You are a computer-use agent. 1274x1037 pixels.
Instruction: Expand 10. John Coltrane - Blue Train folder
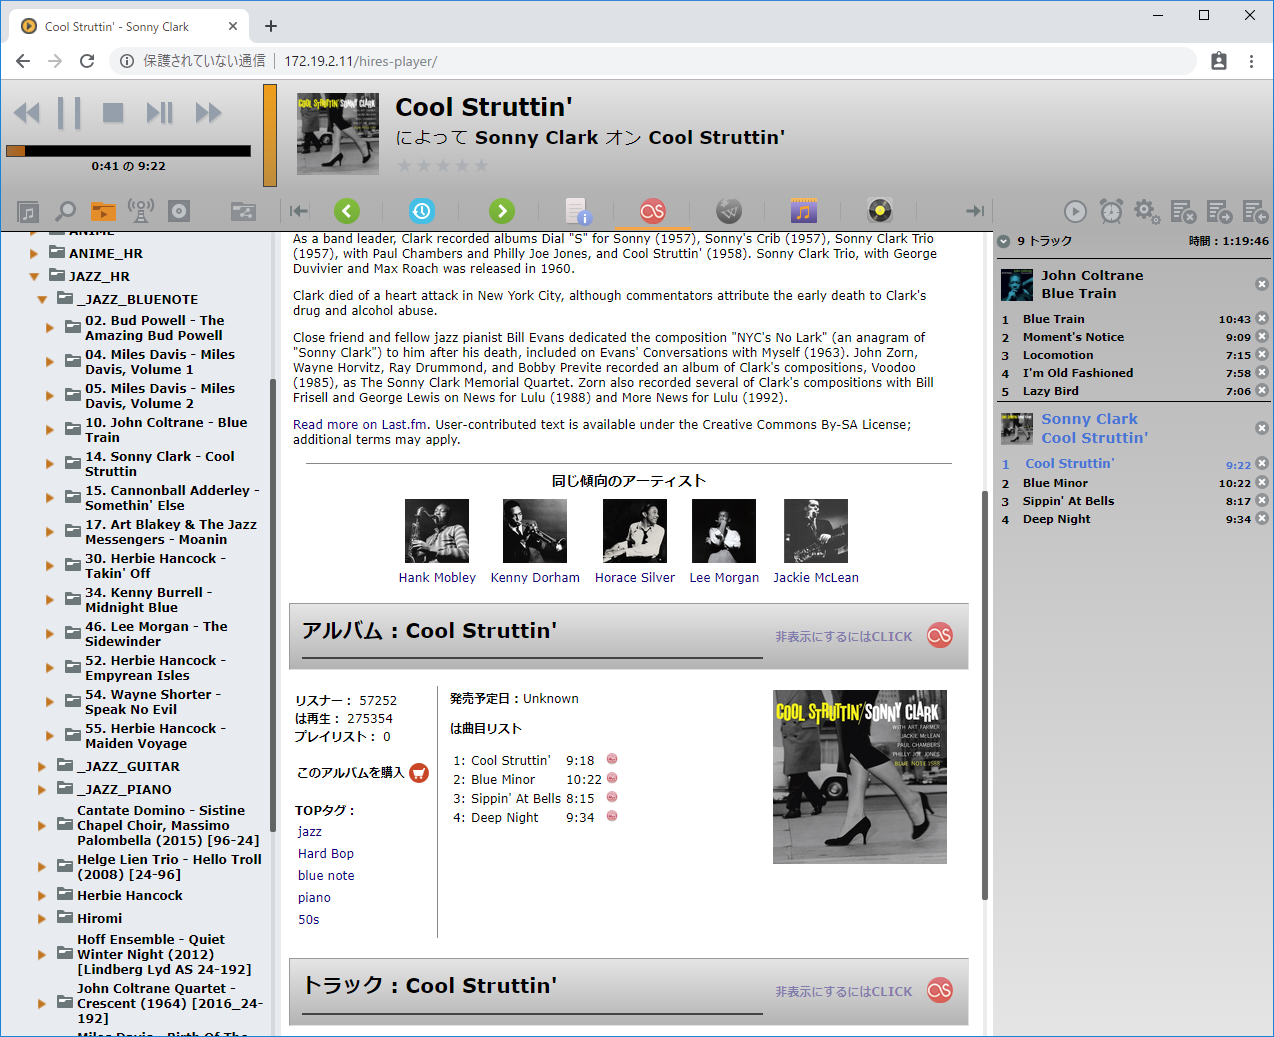click(x=50, y=430)
